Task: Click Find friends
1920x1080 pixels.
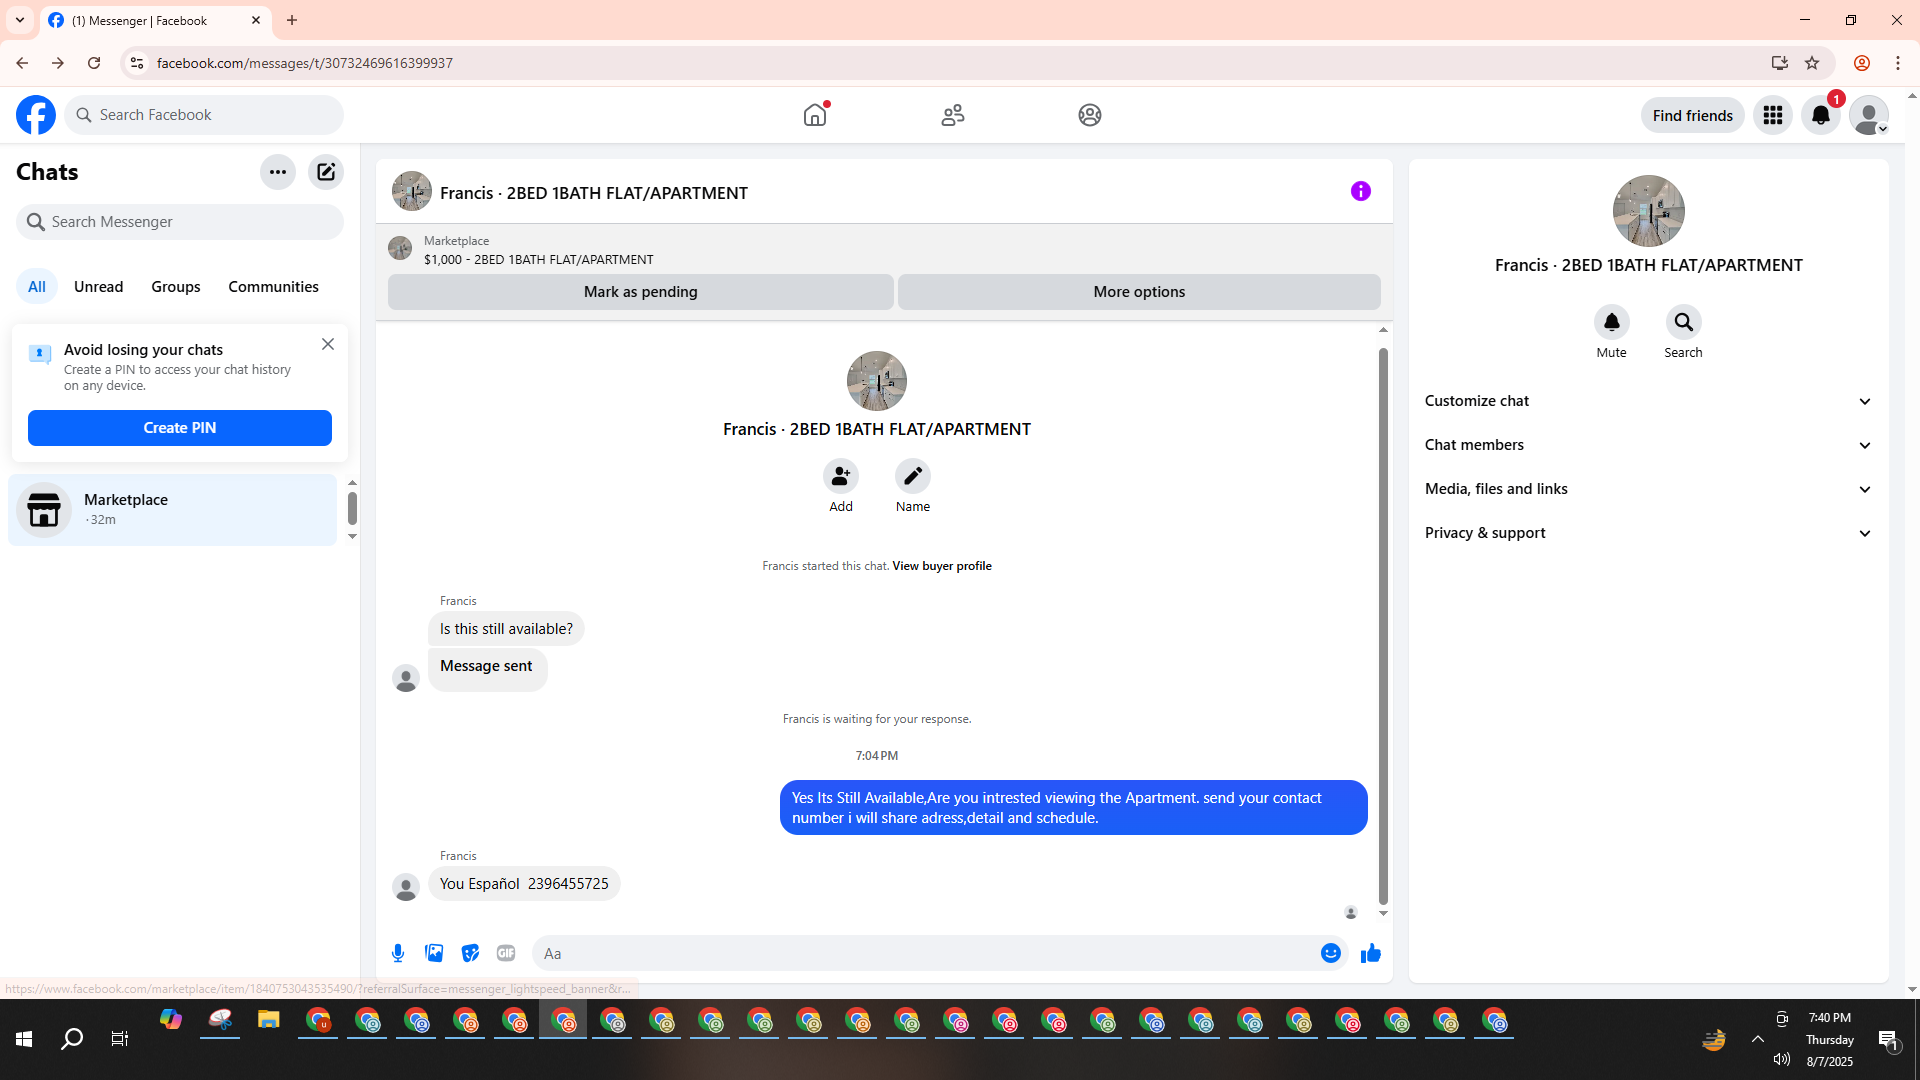Action: coord(1693,115)
